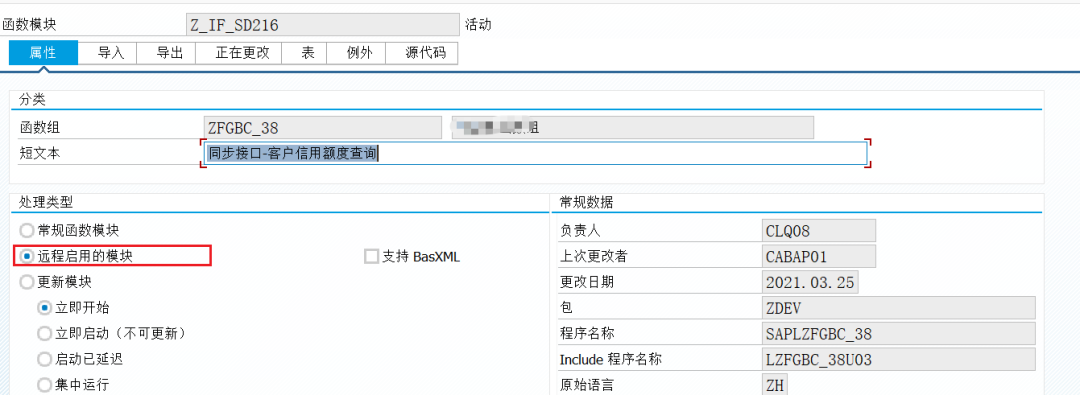The height and width of the screenshot is (395, 1080).
Task: Select the 集中运行 radio option
Action: (x=45, y=384)
